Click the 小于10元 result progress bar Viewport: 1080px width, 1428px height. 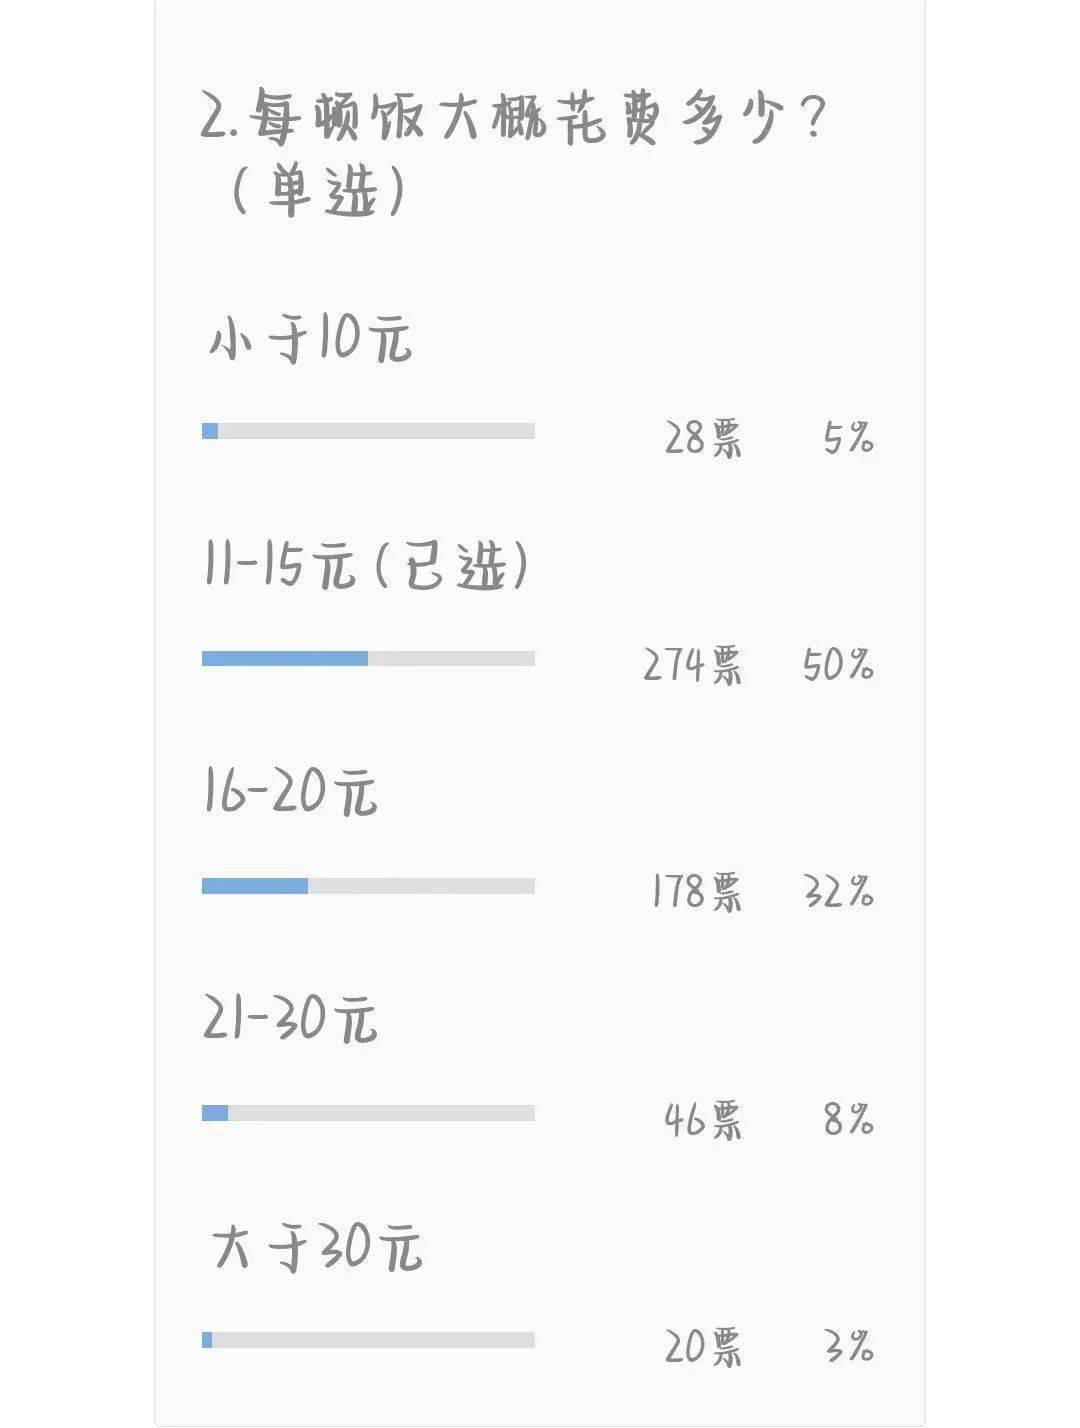[x=368, y=431]
